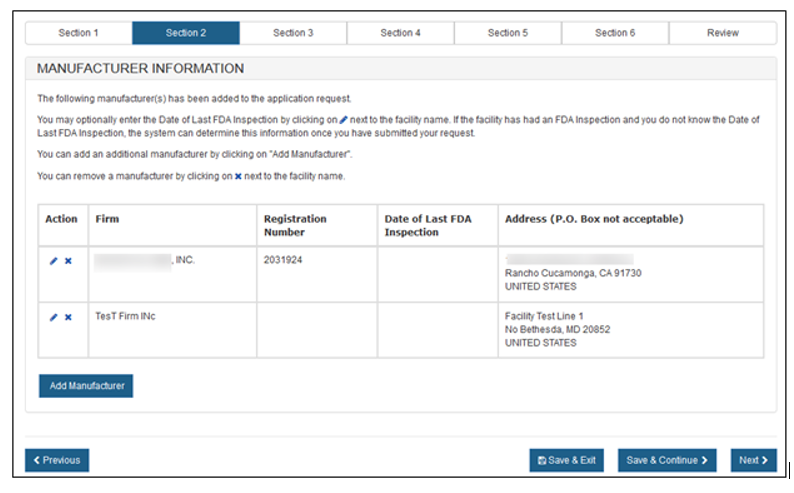
Task: Jump to the Section 6 tab
Action: click(x=615, y=33)
